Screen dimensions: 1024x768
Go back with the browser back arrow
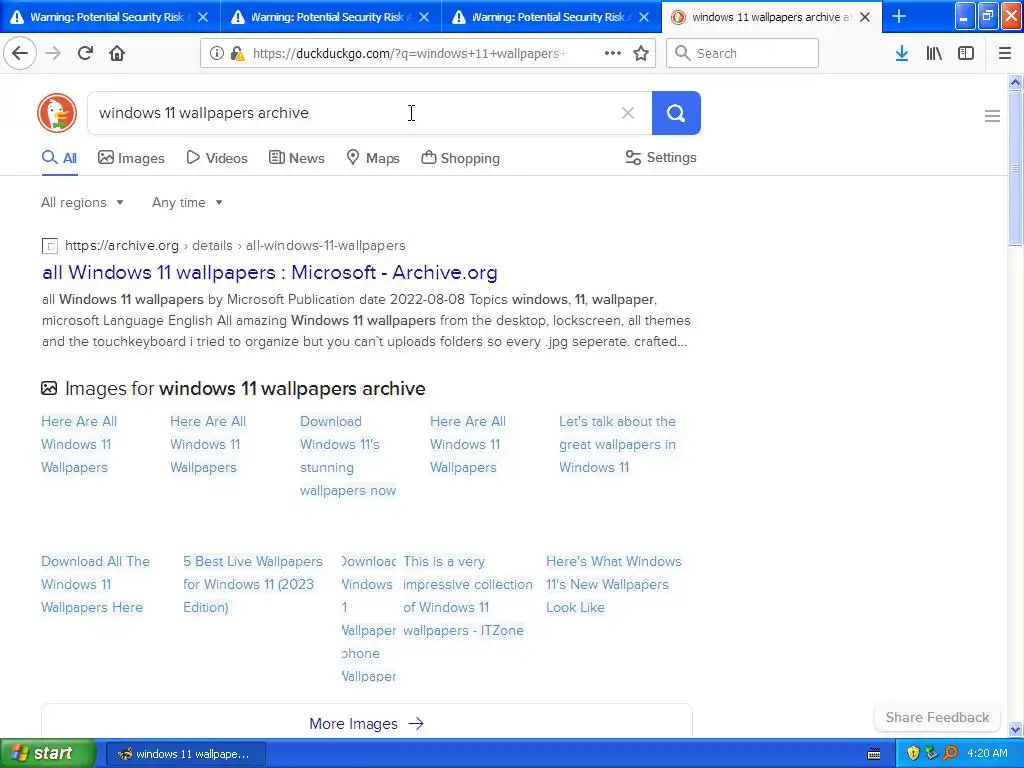pyautogui.click(x=20, y=53)
